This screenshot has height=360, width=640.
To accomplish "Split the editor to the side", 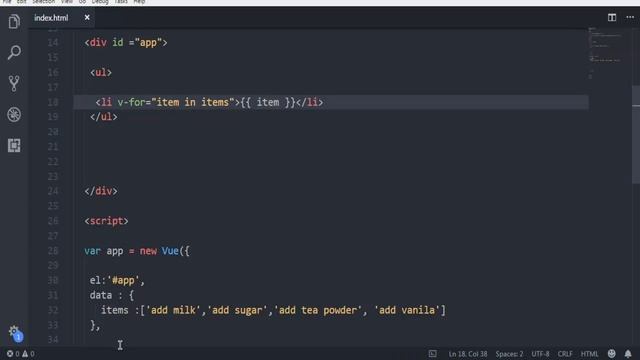I will point(611,18).
